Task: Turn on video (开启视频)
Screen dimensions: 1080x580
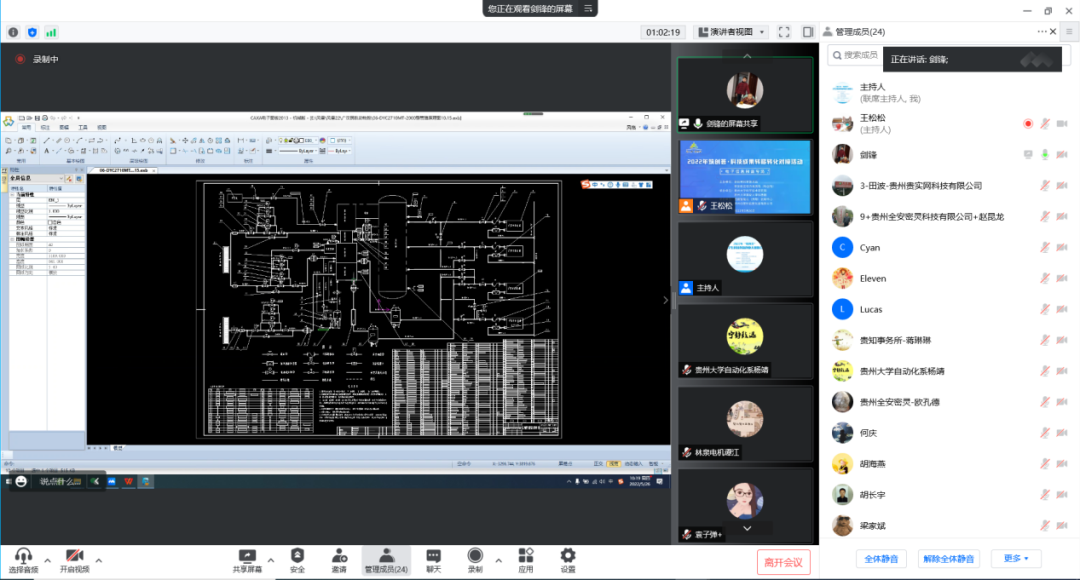Action: point(74,560)
